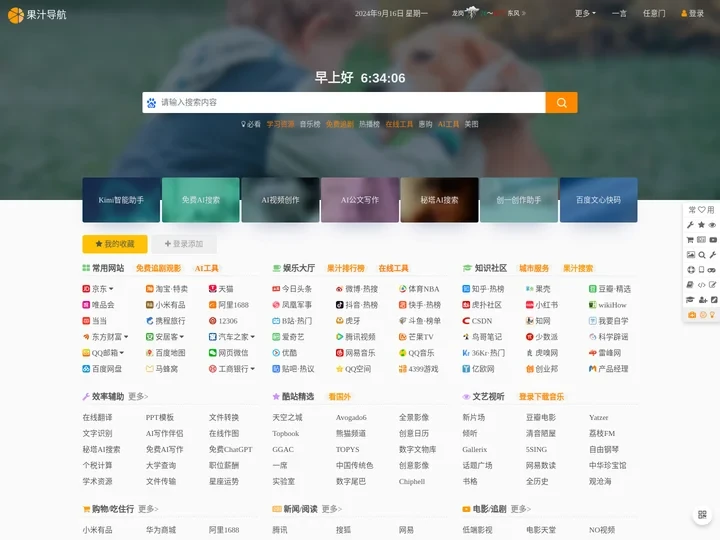Click the shopping cart icon in sidebar

690,240
